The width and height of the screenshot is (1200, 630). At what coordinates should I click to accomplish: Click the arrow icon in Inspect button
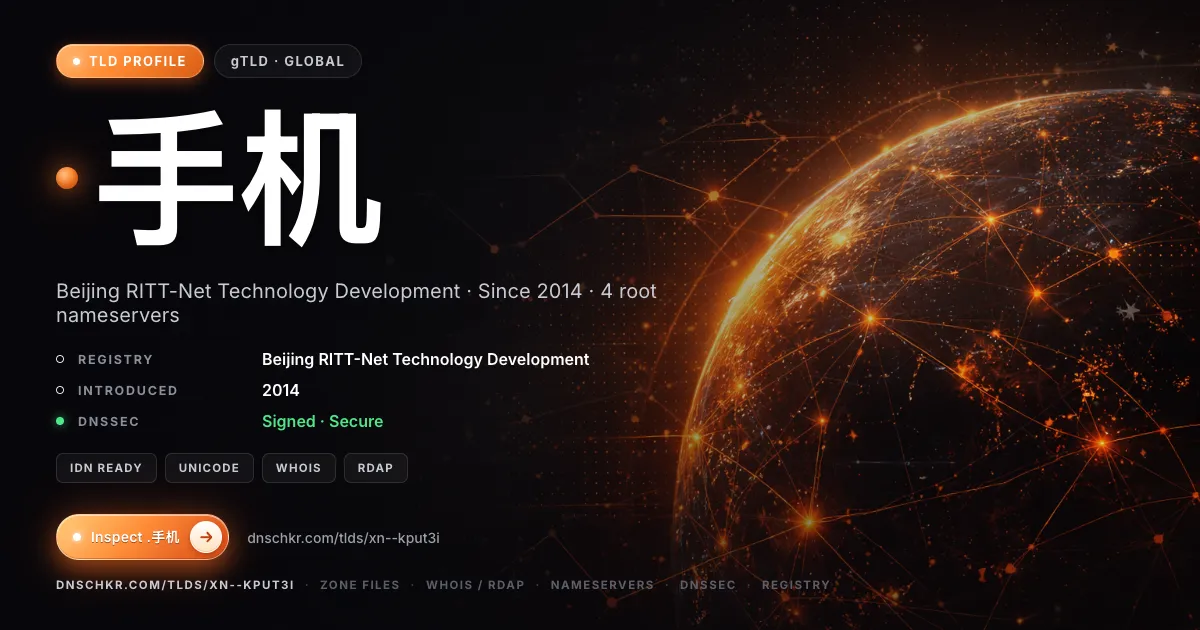pos(206,537)
